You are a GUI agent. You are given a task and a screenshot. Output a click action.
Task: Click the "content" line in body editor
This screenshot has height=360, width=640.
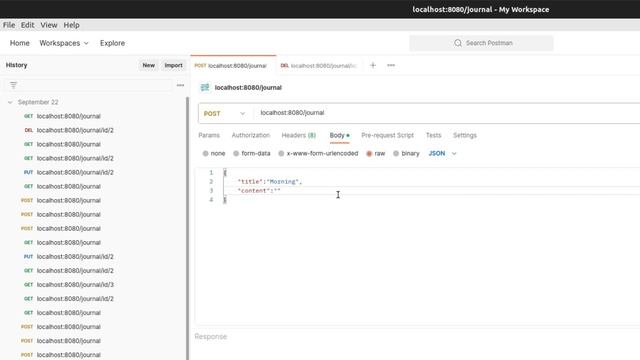coord(259,191)
